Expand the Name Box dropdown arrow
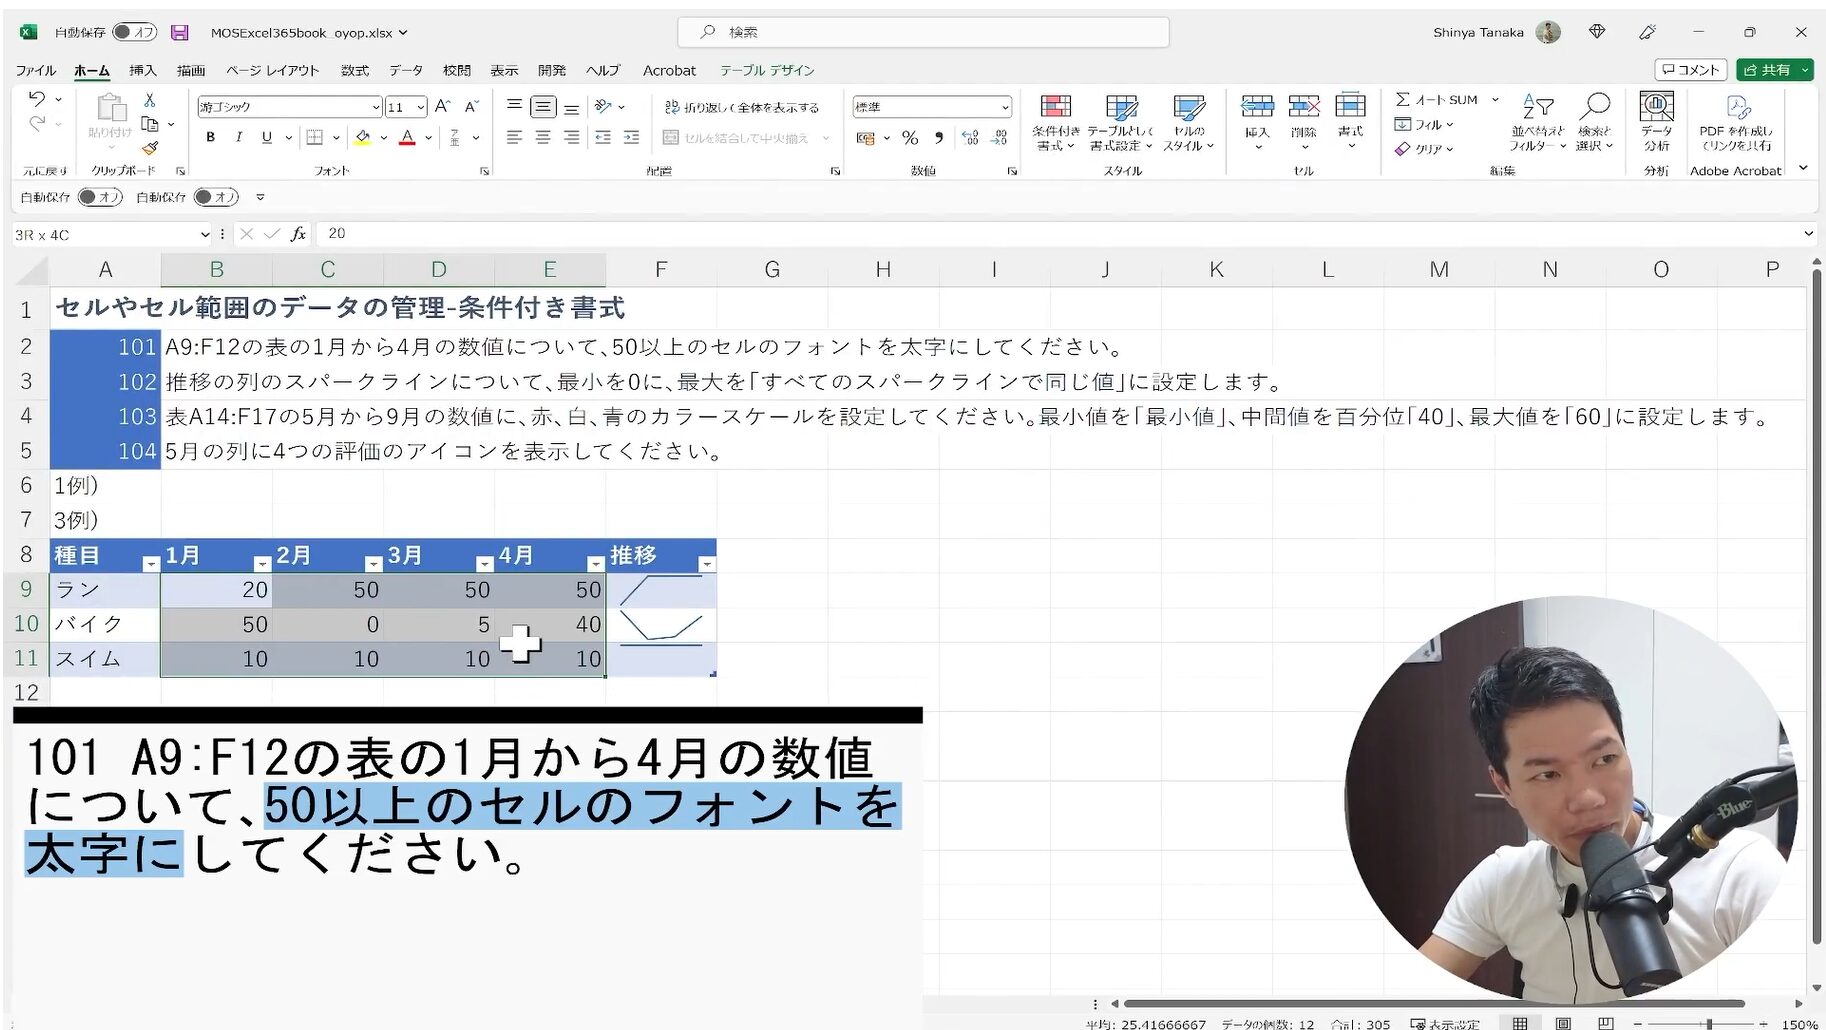The height and width of the screenshot is (1030, 1826). point(205,234)
